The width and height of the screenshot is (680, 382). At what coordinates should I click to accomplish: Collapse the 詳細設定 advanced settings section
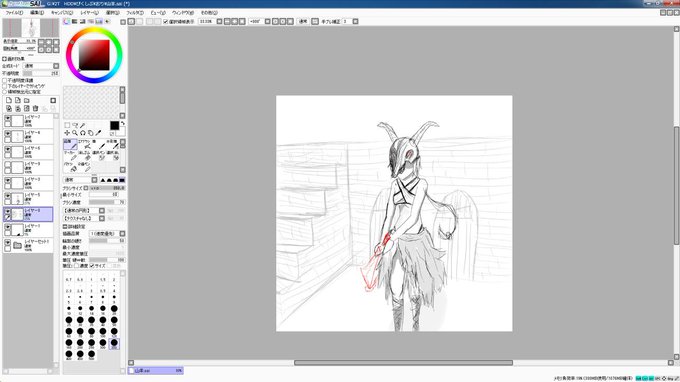(x=65, y=227)
